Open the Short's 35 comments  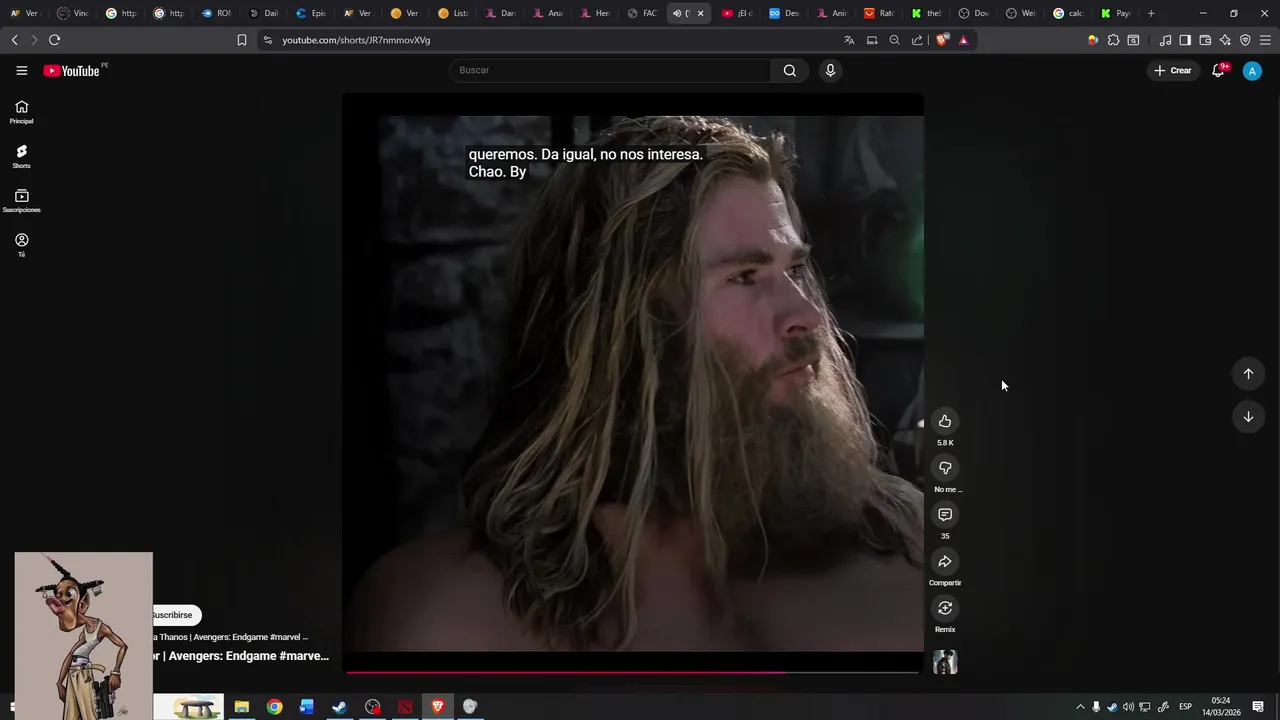point(945,514)
